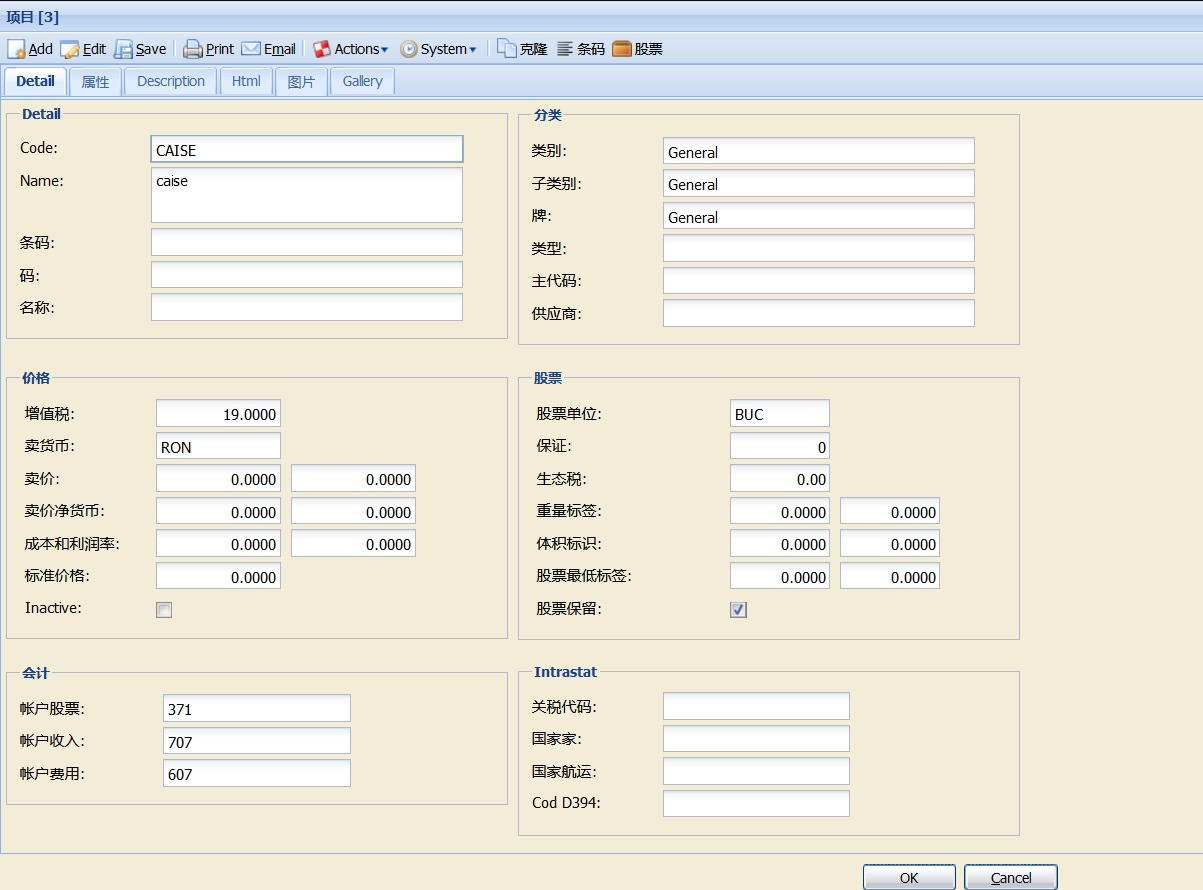The height and width of the screenshot is (890, 1203).
Task: Click the 国家家 input field
Action: pos(756,738)
